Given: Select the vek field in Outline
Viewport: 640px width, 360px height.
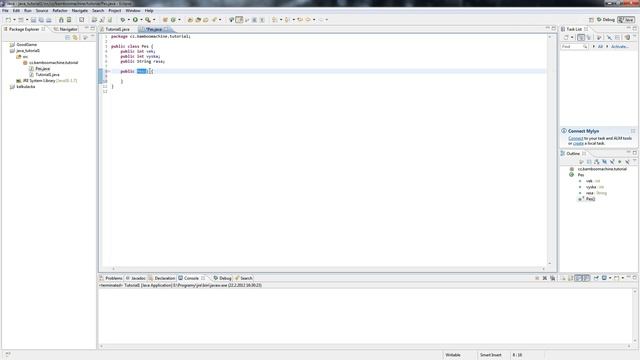Looking at the screenshot, I should tap(589, 181).
